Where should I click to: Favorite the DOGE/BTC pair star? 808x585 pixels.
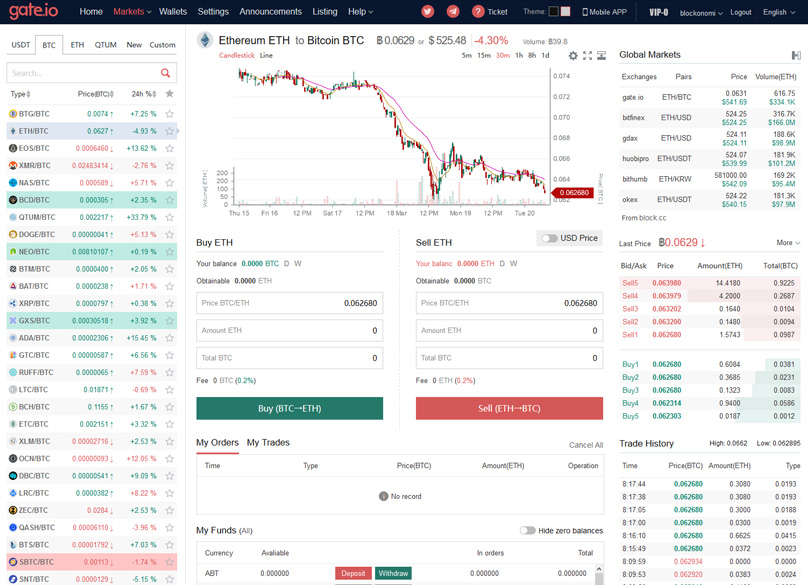point(170,235)
